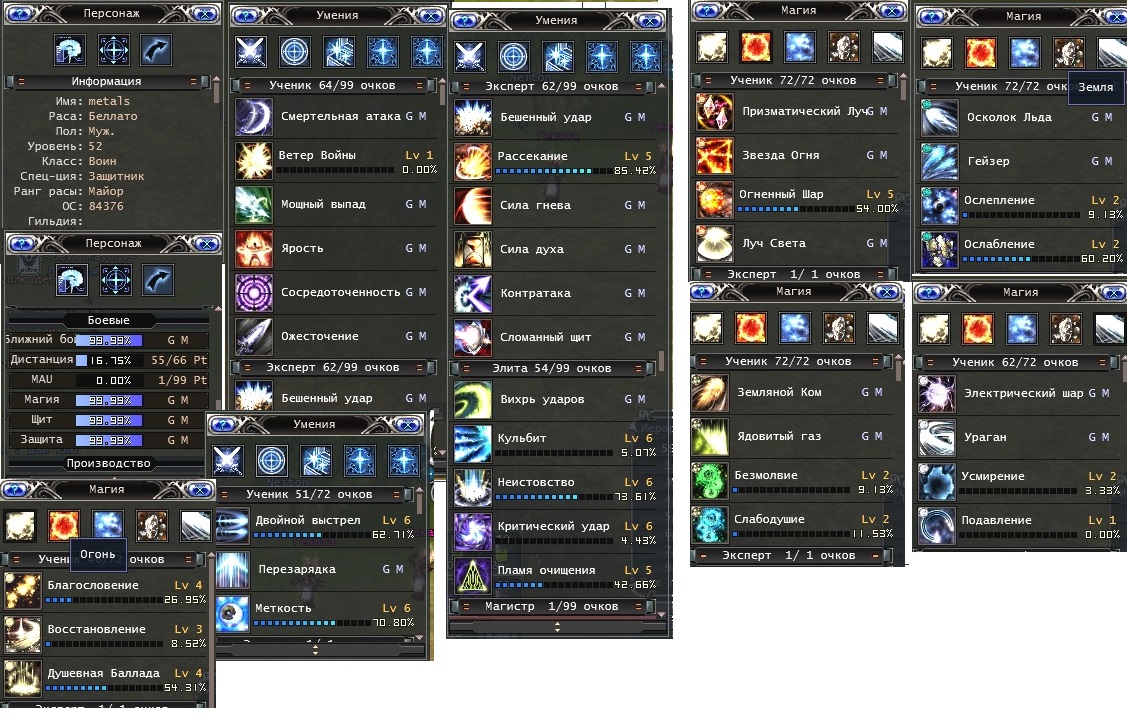Click the Производство section label
This screenshot has width=1127, height=724.
pos(109,464)
